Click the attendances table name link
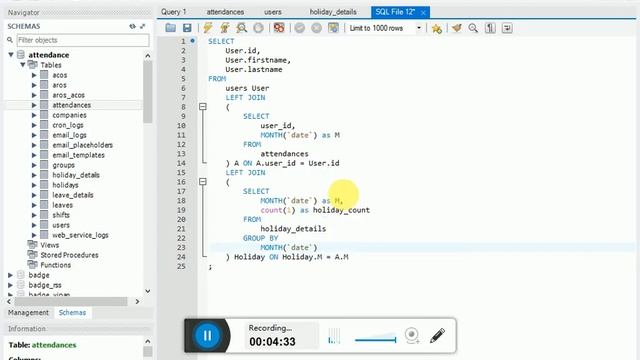Image resolution: width=640 pixels, height=360 pixels. point(54,345)
